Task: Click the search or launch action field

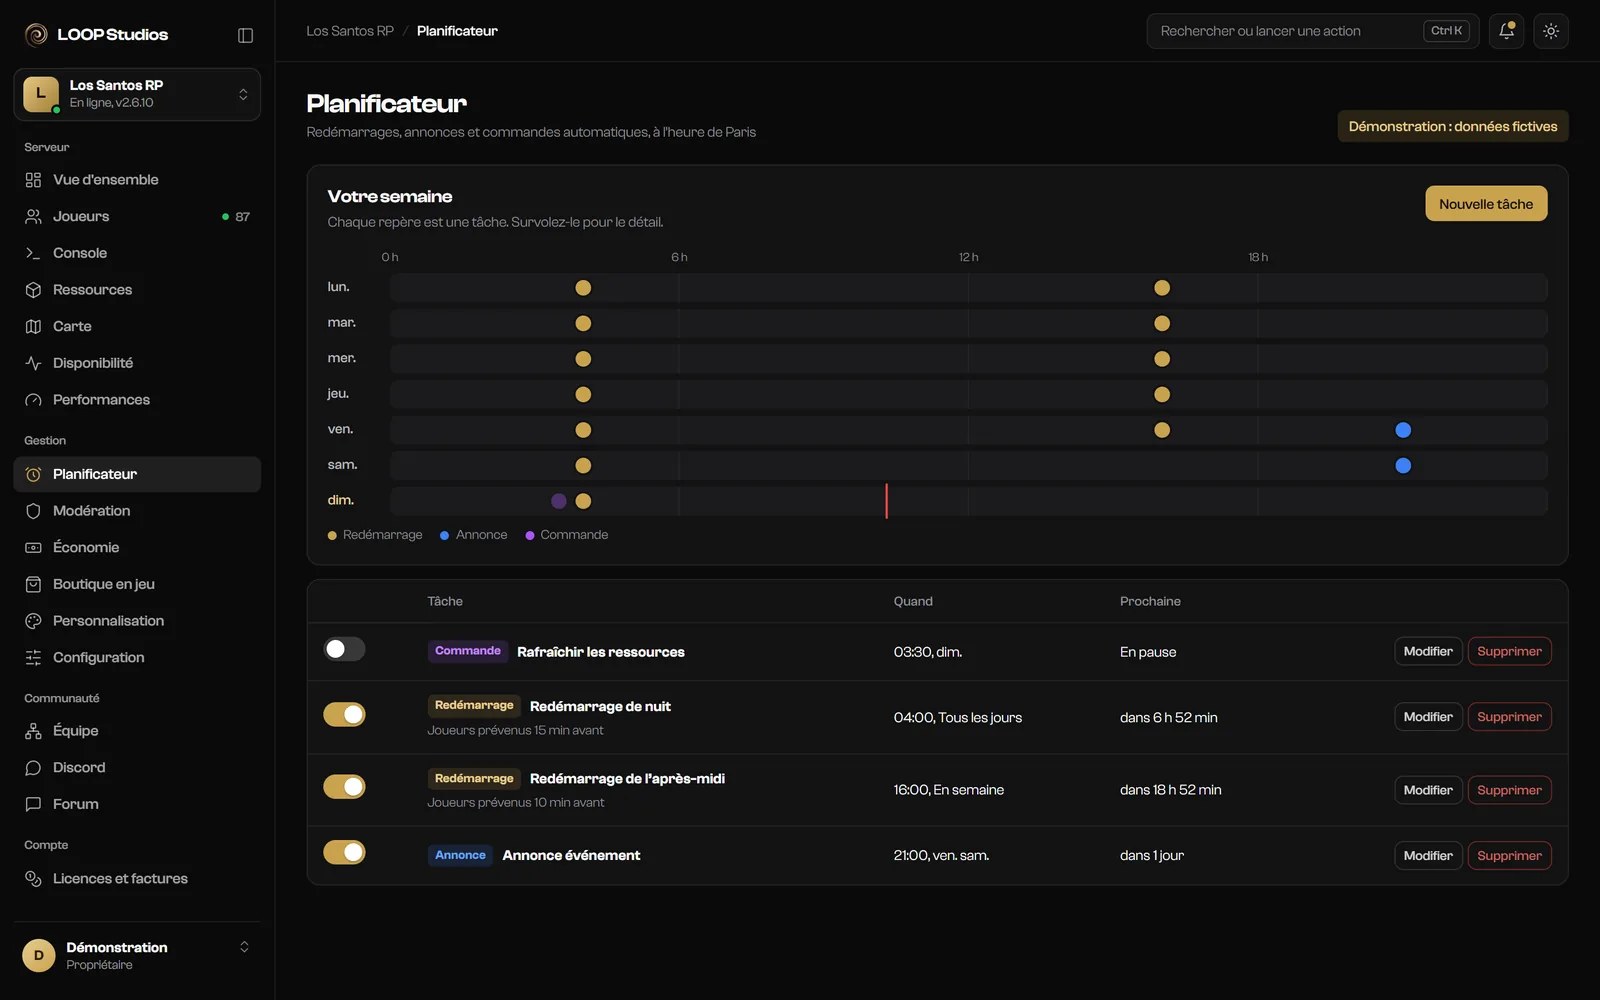Action: coord(1313,31)
